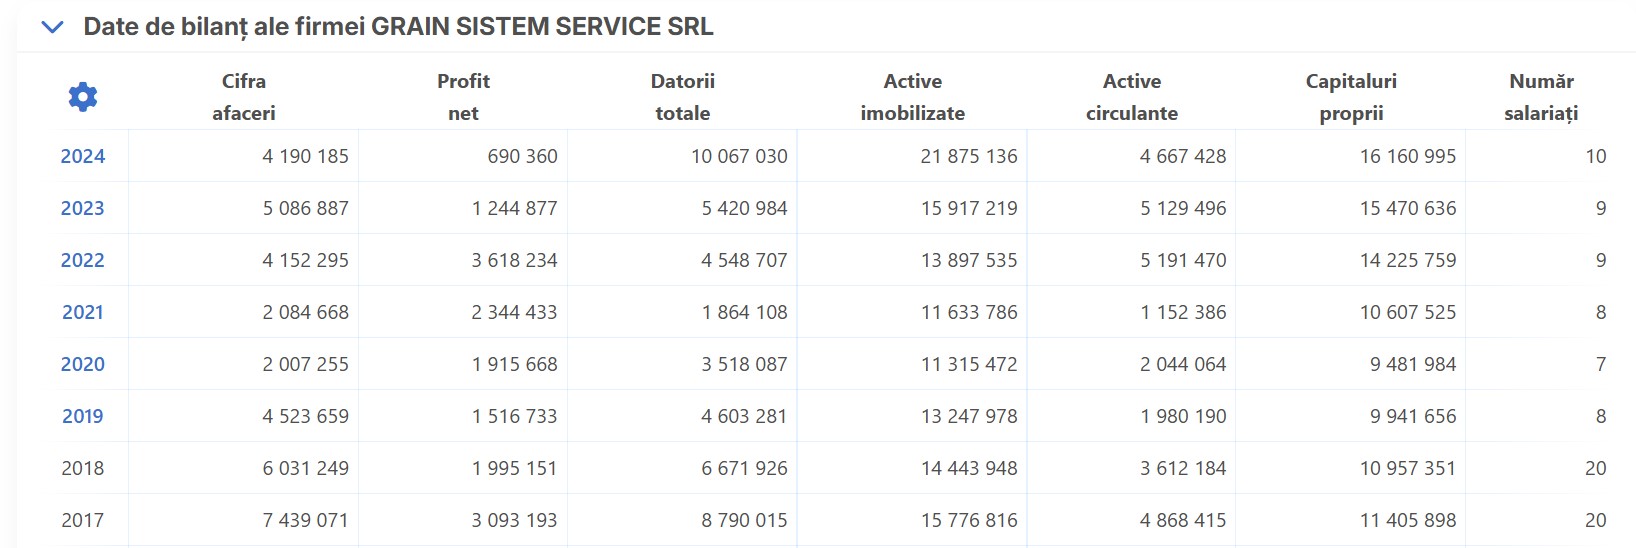Select equity value 9 481 984
This screenshot has height=548, width=1636.
click(1413, 364)
